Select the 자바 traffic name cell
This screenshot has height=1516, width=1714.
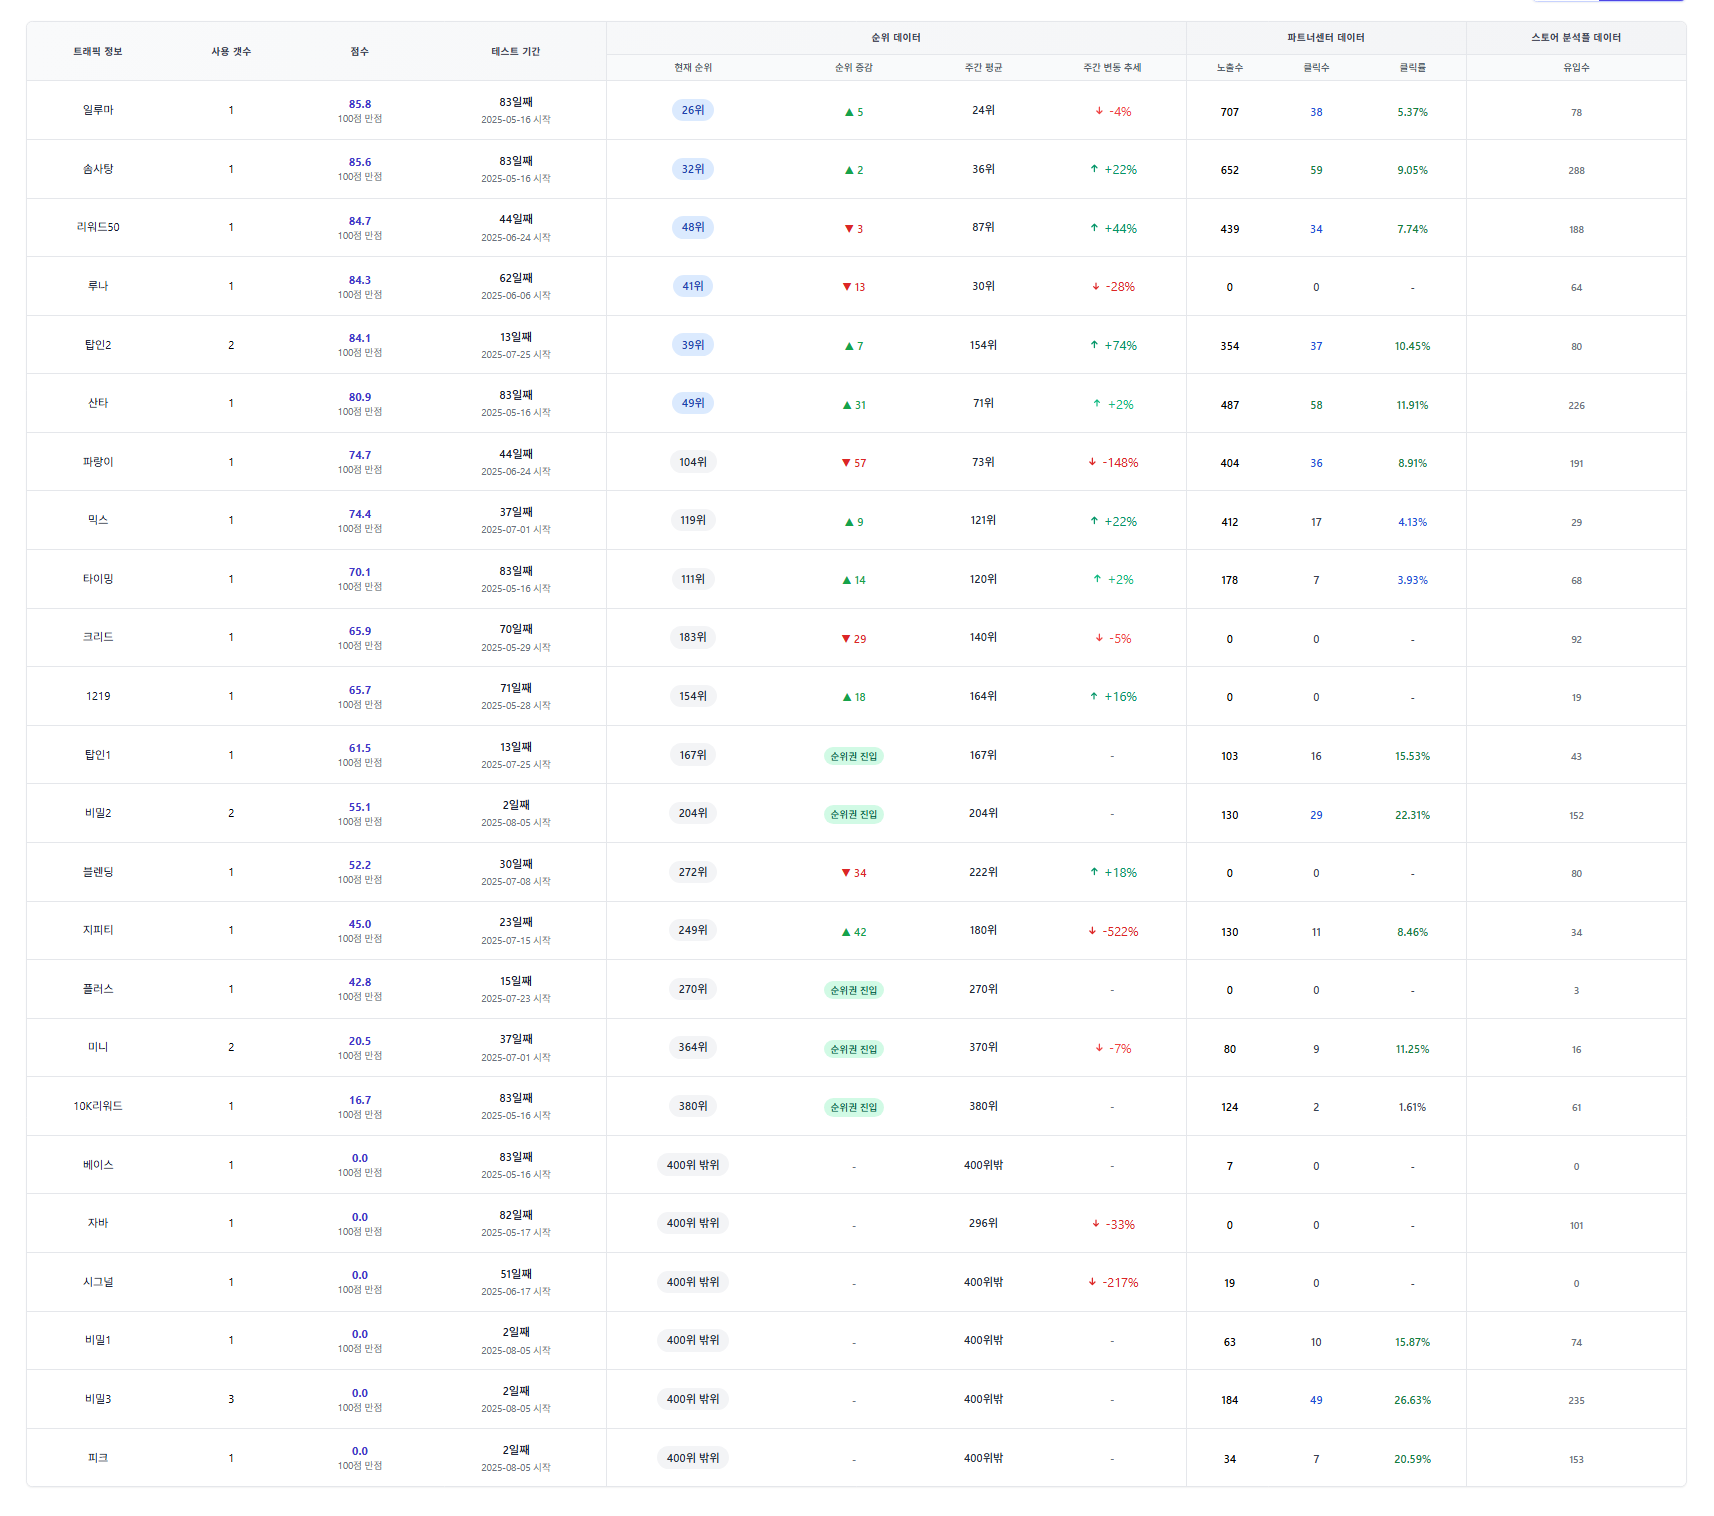(x=98, y=1223)
